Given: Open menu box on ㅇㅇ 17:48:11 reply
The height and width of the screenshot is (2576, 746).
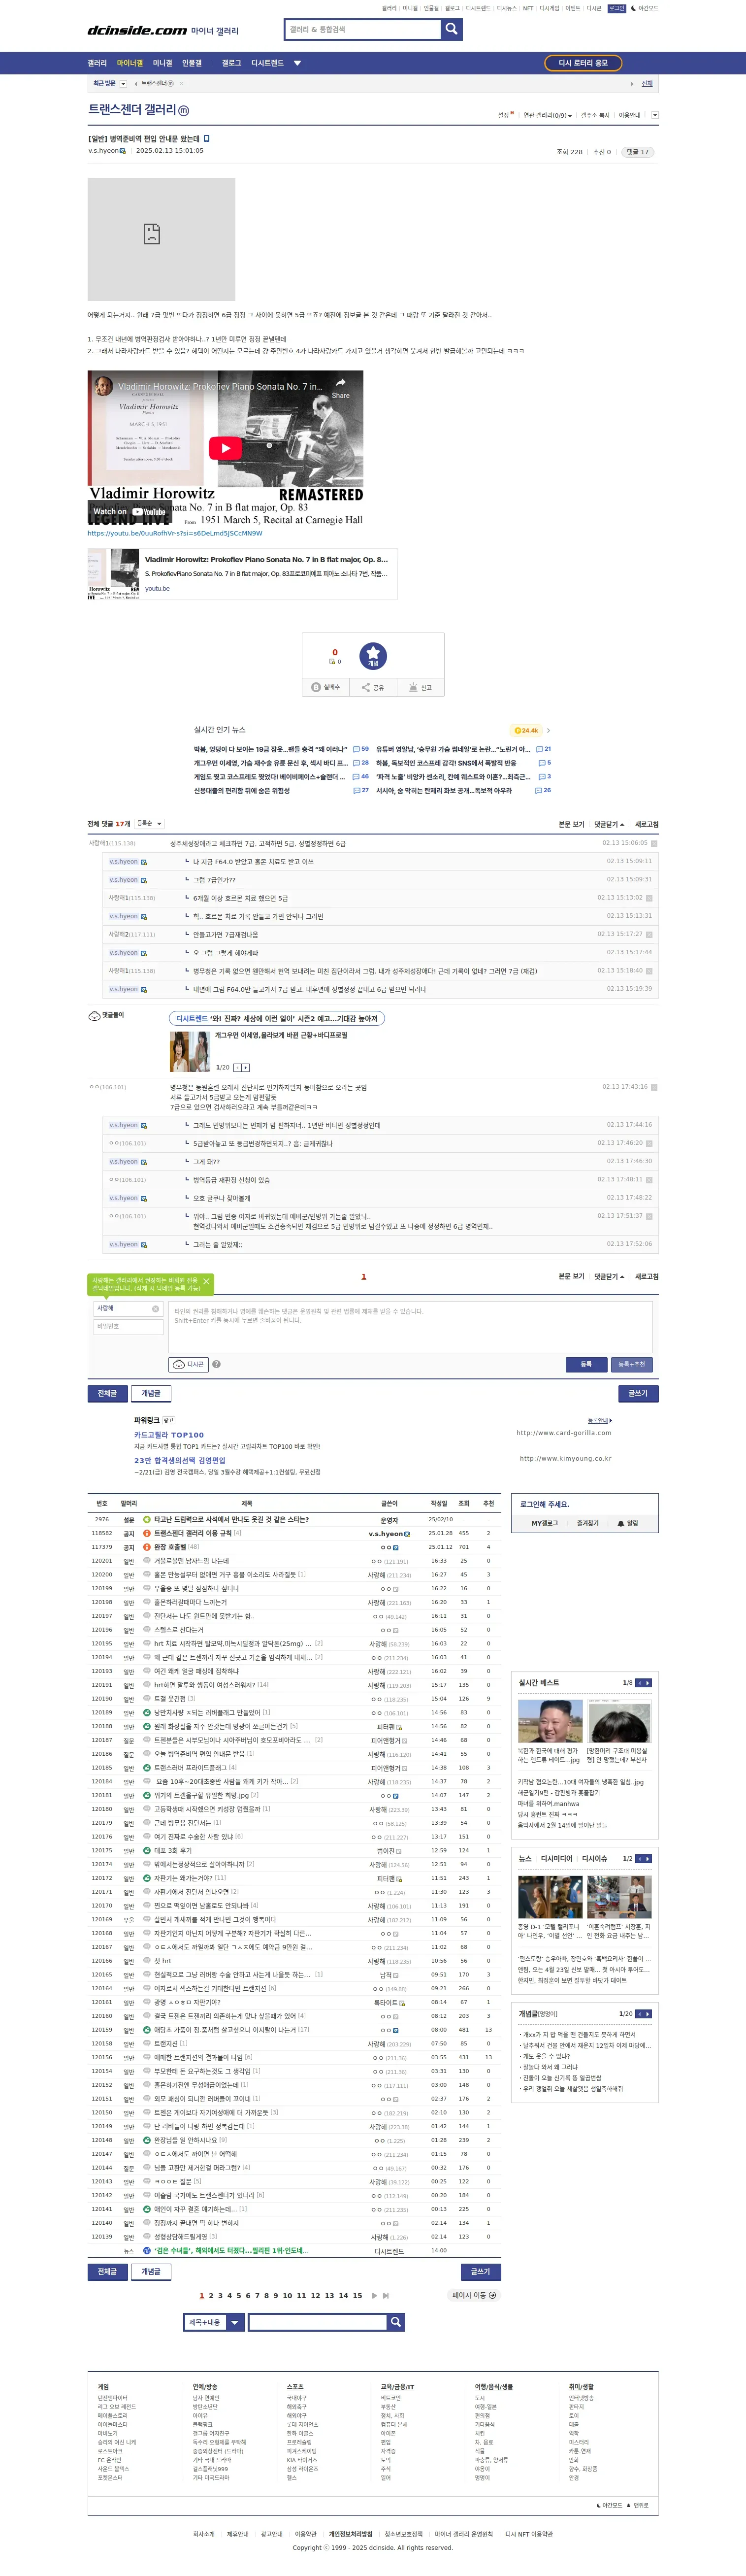Looking at the screenshot, I should [x=649, y=1179].
